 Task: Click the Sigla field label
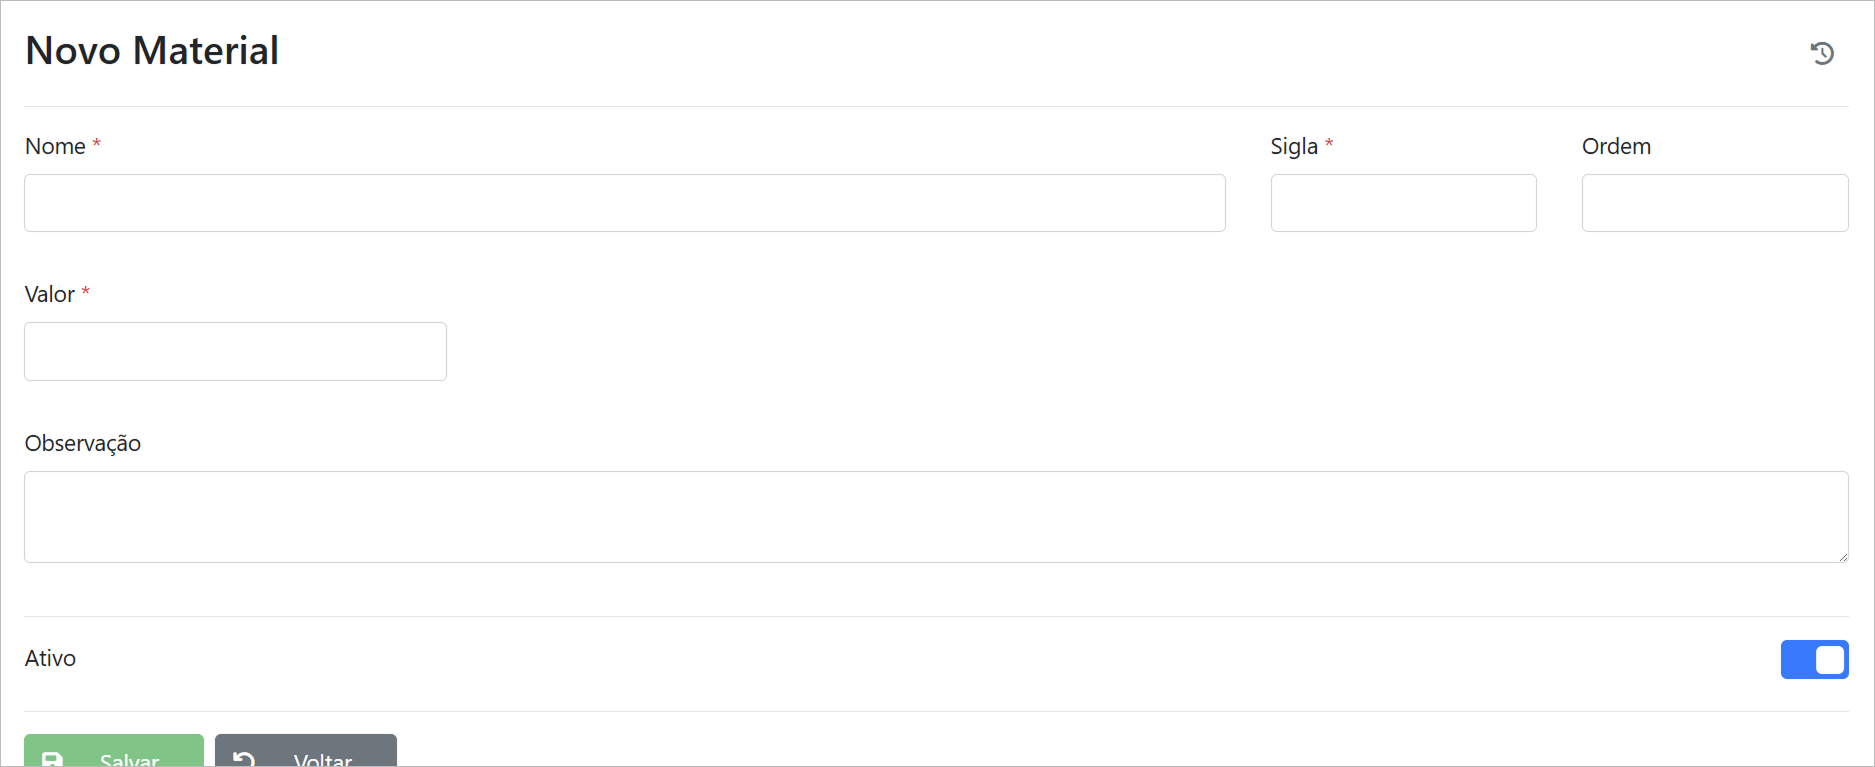point(1294,147)
